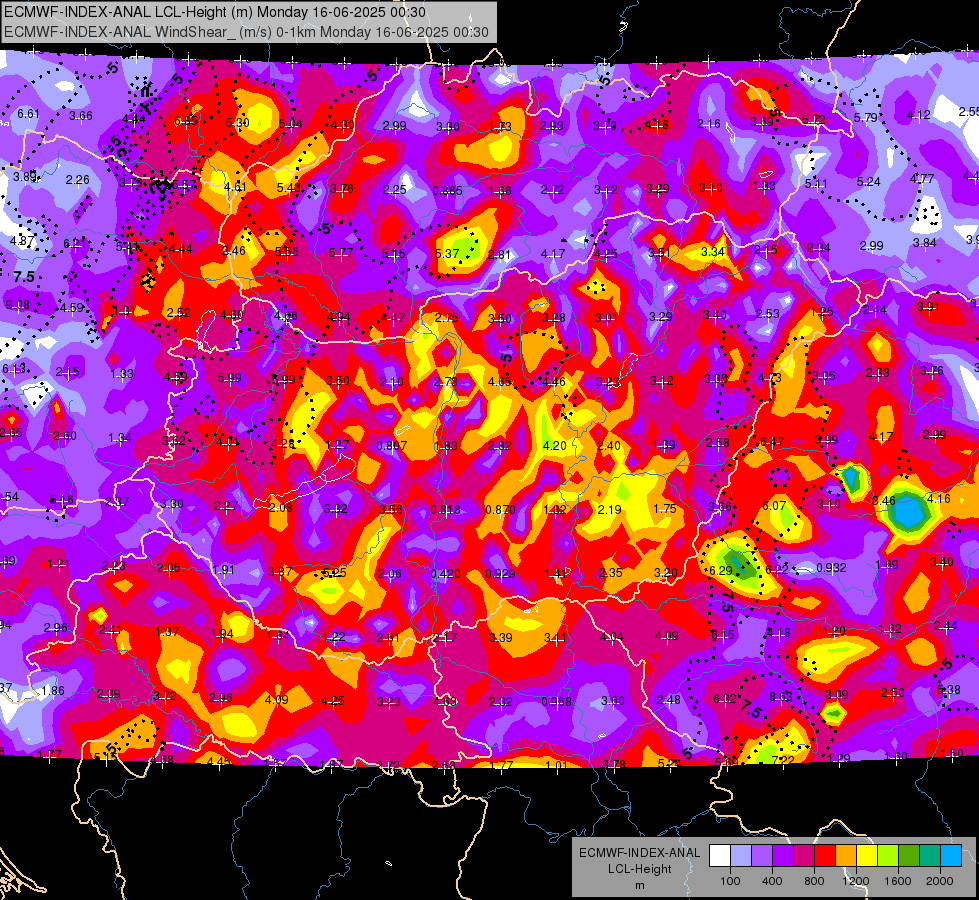
Task: Click the wind shear value 2.19
Action: tap(609, 510)
